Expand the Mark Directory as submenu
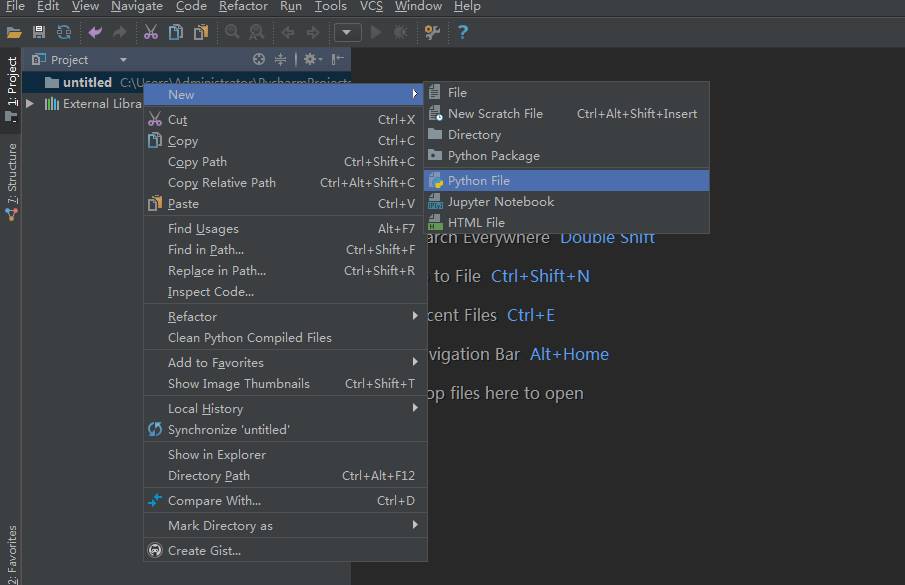905x585 pixels. coord(283,526)
